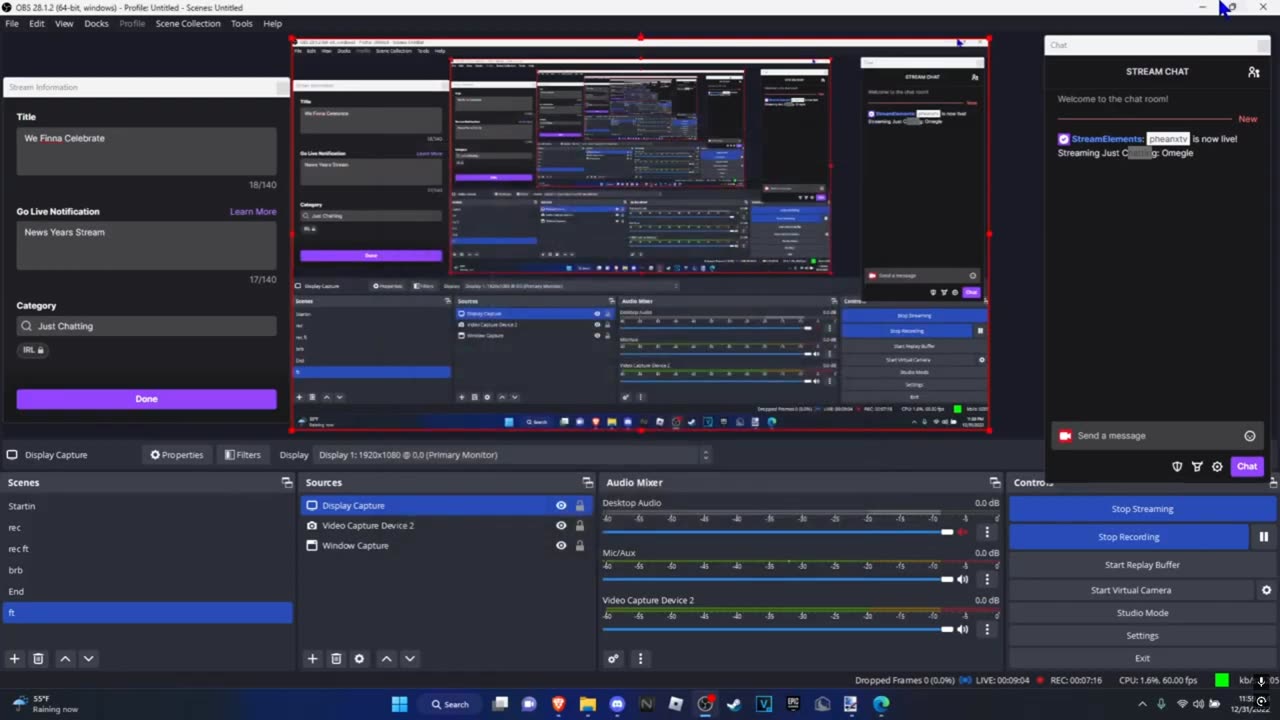This screenshot has height=720, width=1280.
Task: Enable Studio Mode
Action: click(x=1142, y=613)
